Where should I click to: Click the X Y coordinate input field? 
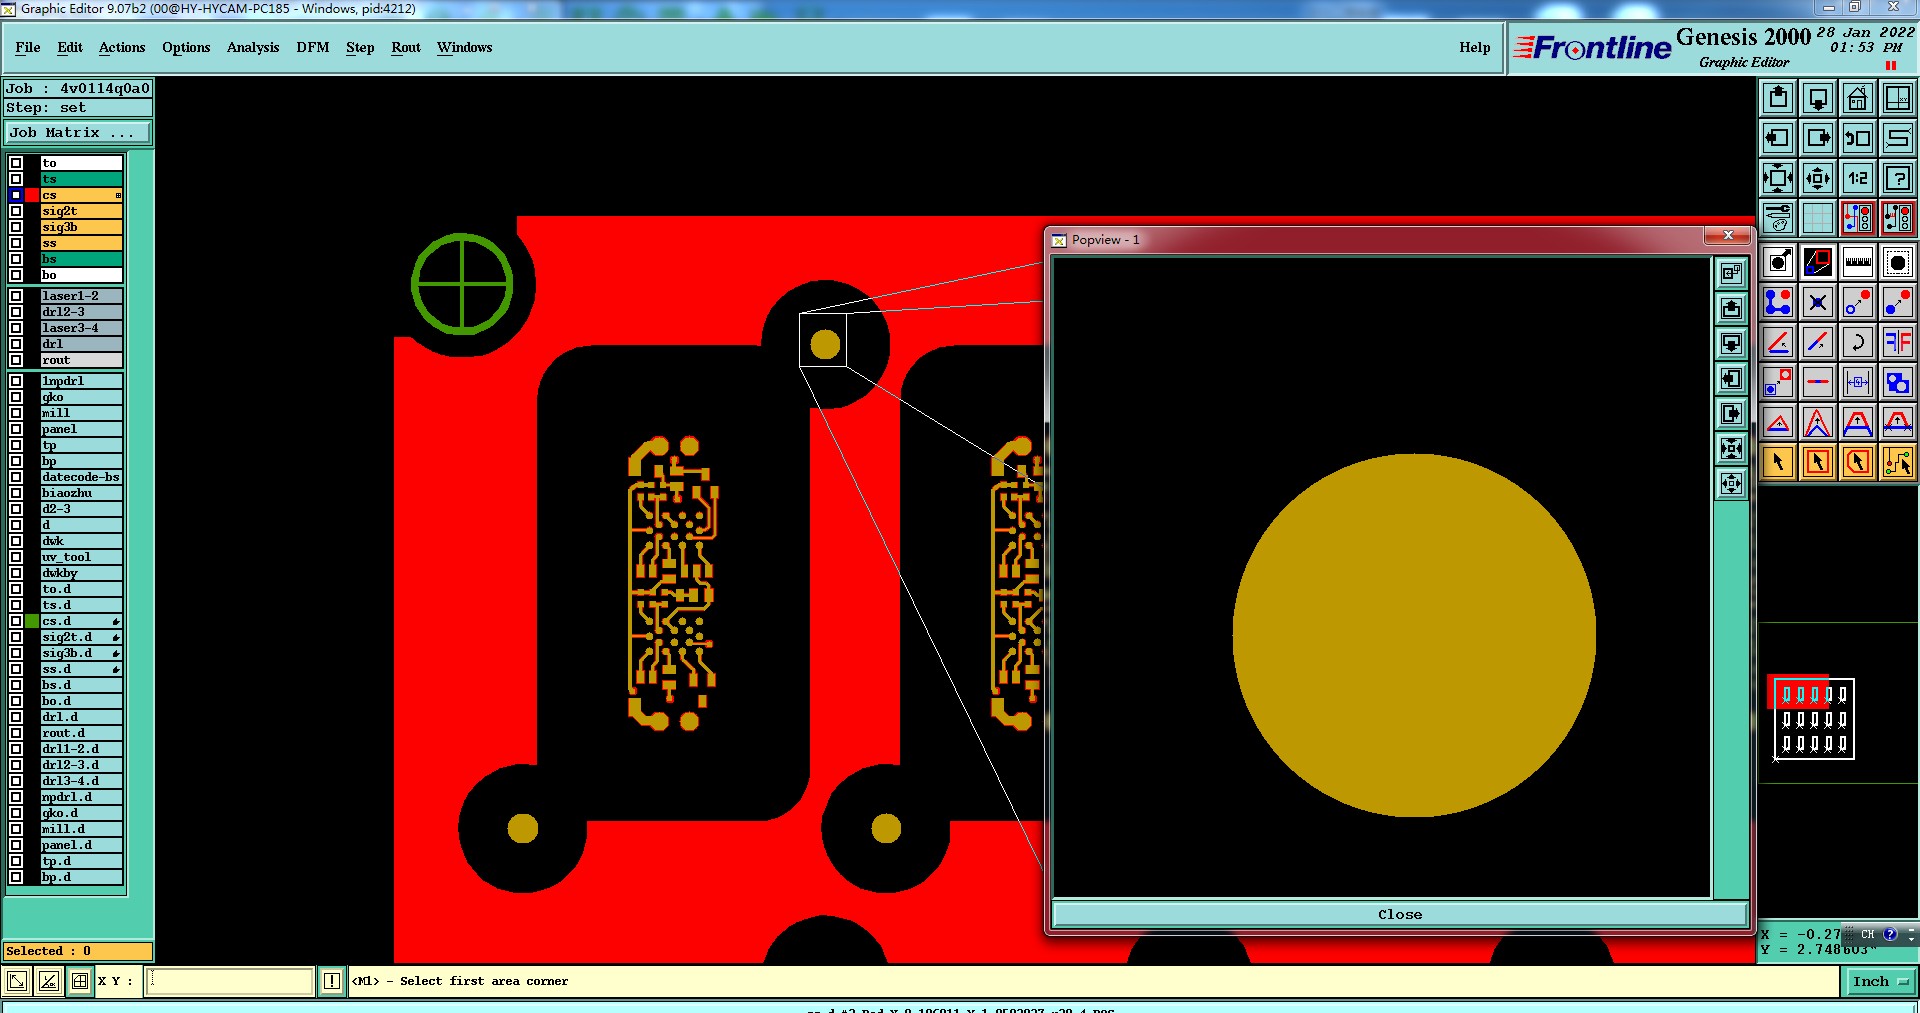pyautogui.click(x=230, y=981)
